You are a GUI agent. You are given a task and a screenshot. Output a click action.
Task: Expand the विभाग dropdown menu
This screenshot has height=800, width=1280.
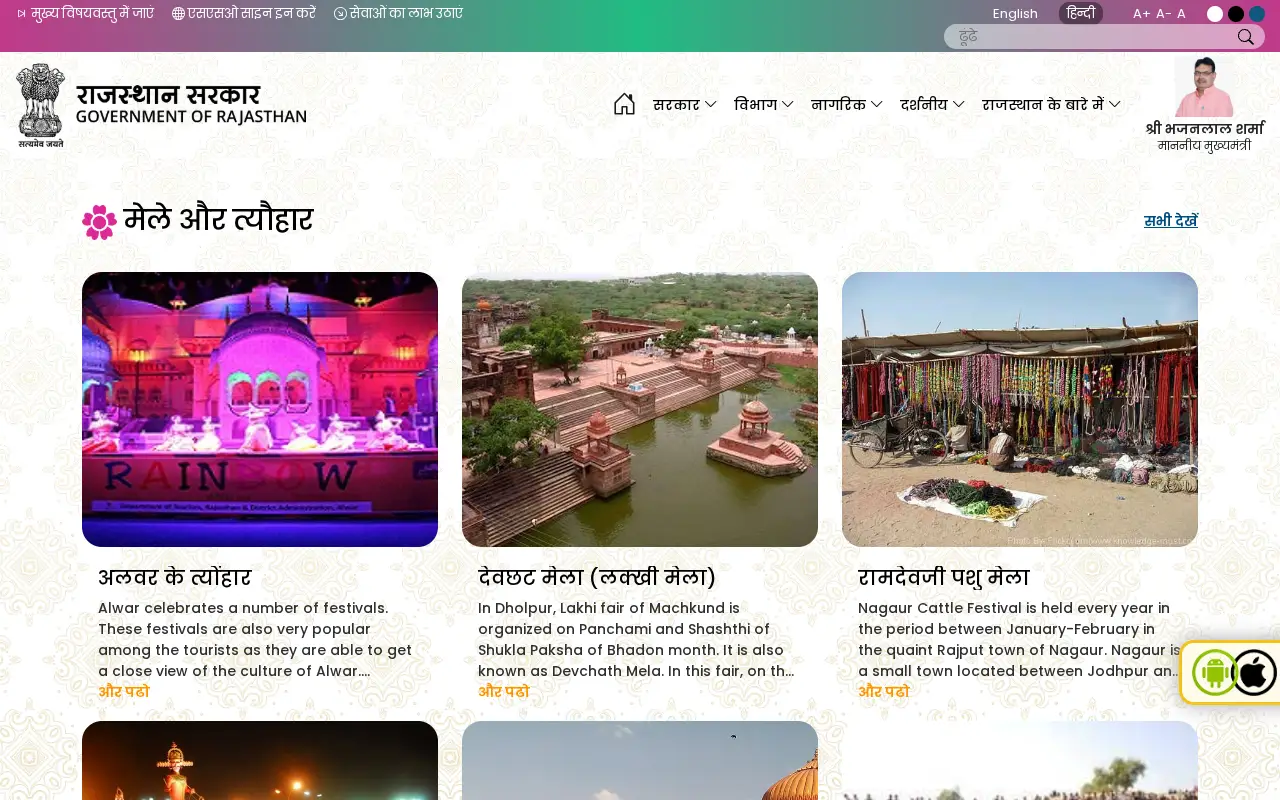764,104
